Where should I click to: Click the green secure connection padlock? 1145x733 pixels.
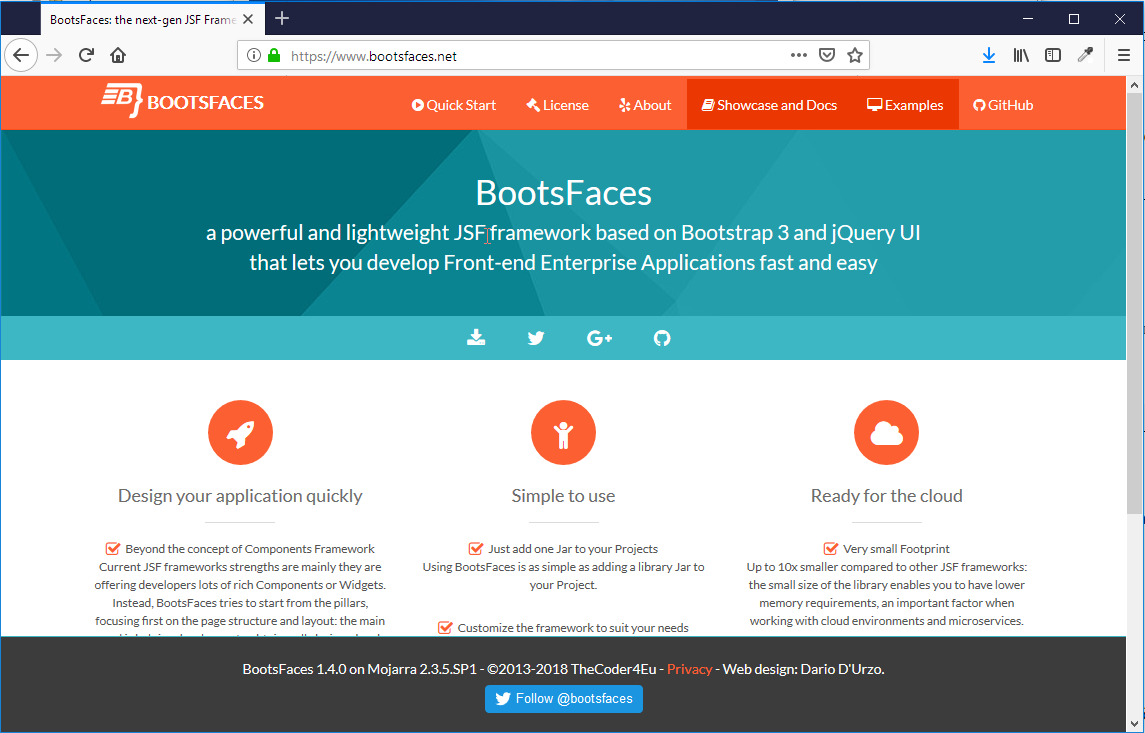pyautogui.click(x=274, y=55)
